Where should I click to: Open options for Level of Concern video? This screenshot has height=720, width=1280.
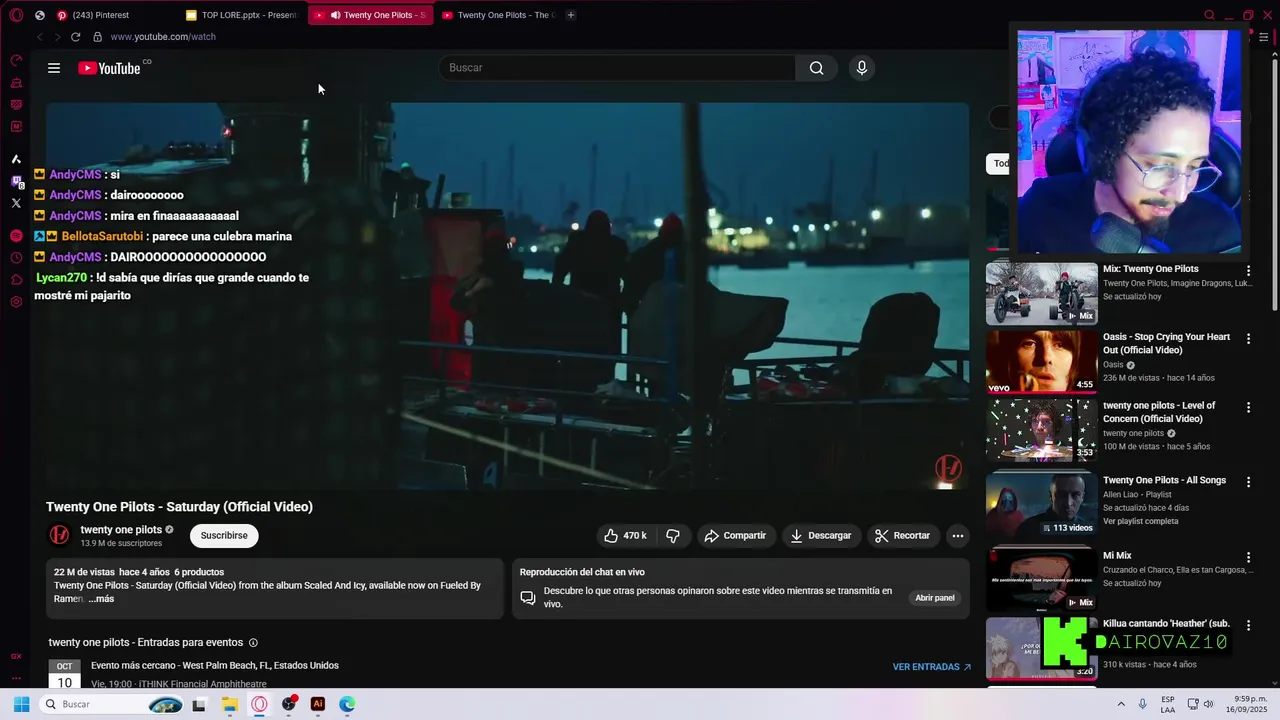click(1248, 408)
